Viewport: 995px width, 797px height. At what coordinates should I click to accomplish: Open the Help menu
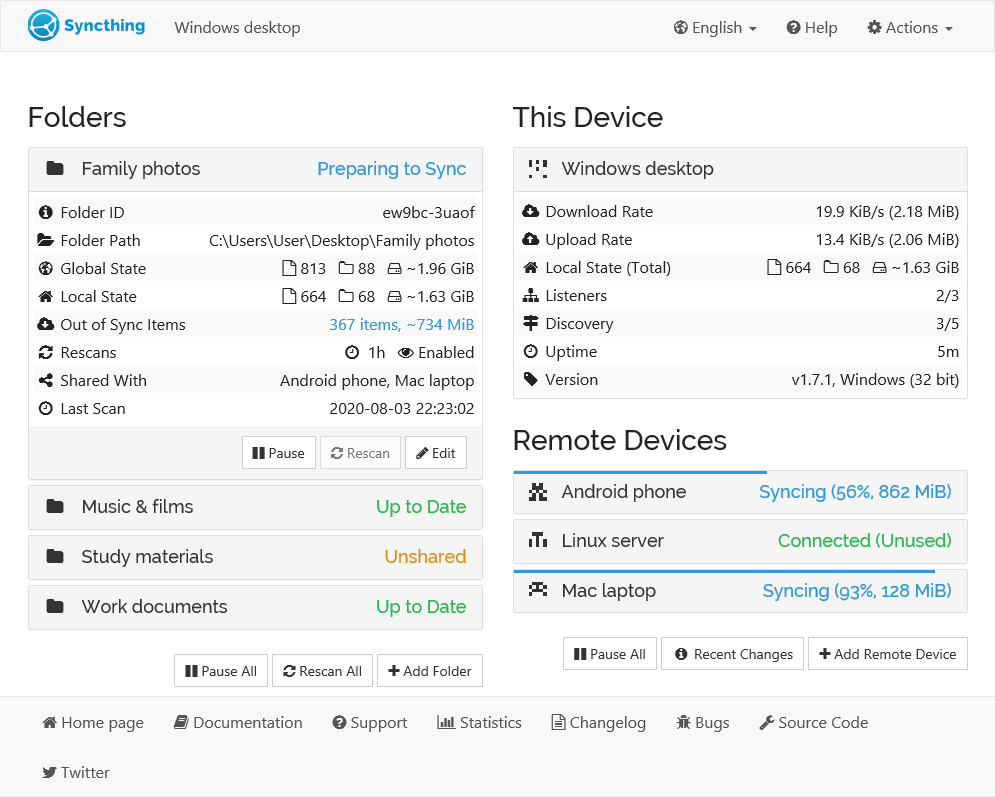pos(811,27)
